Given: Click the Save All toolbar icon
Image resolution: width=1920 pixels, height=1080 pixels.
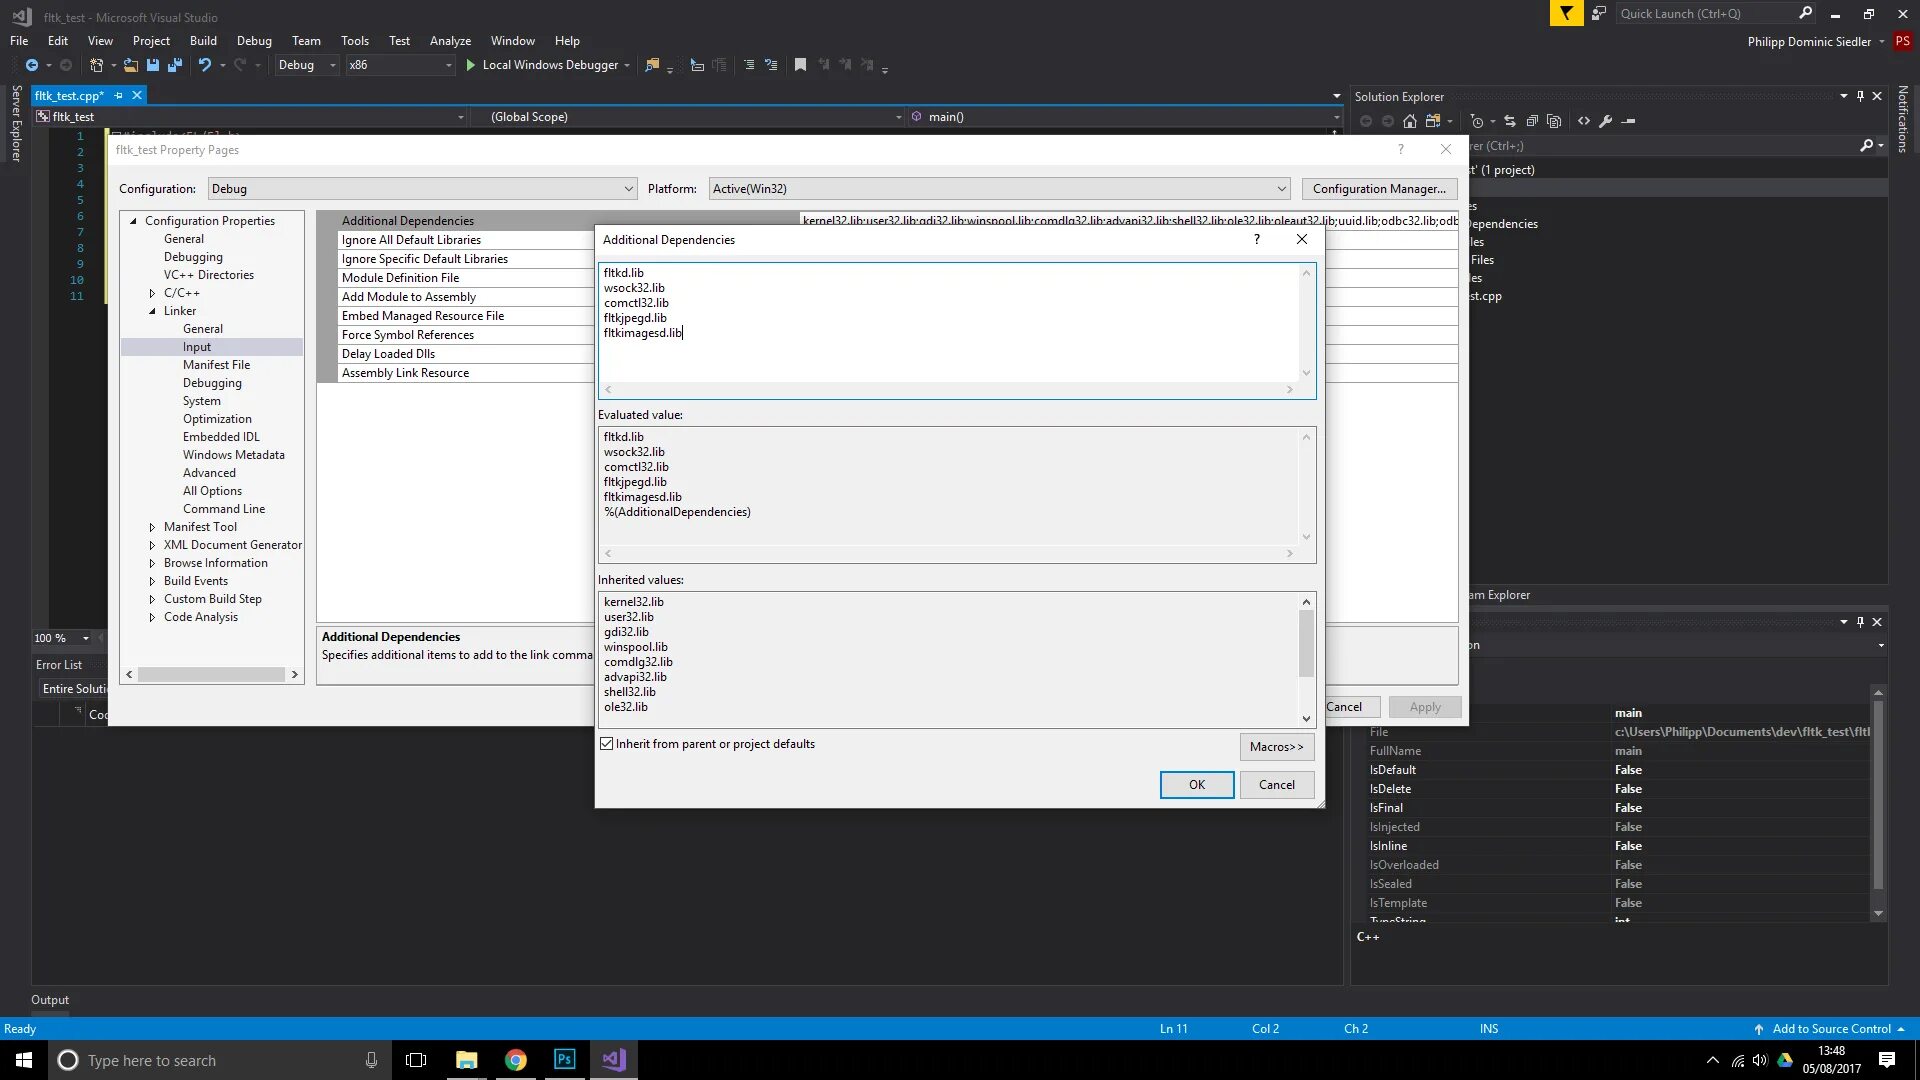Looking at the screenshot, I should pos(175,65).
